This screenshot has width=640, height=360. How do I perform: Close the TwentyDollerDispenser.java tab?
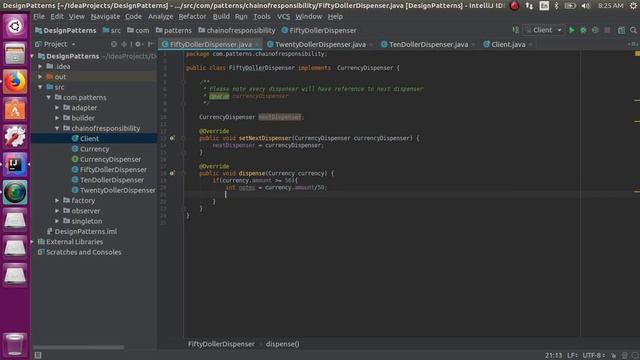pyautogui.click(x=371, y=44)
